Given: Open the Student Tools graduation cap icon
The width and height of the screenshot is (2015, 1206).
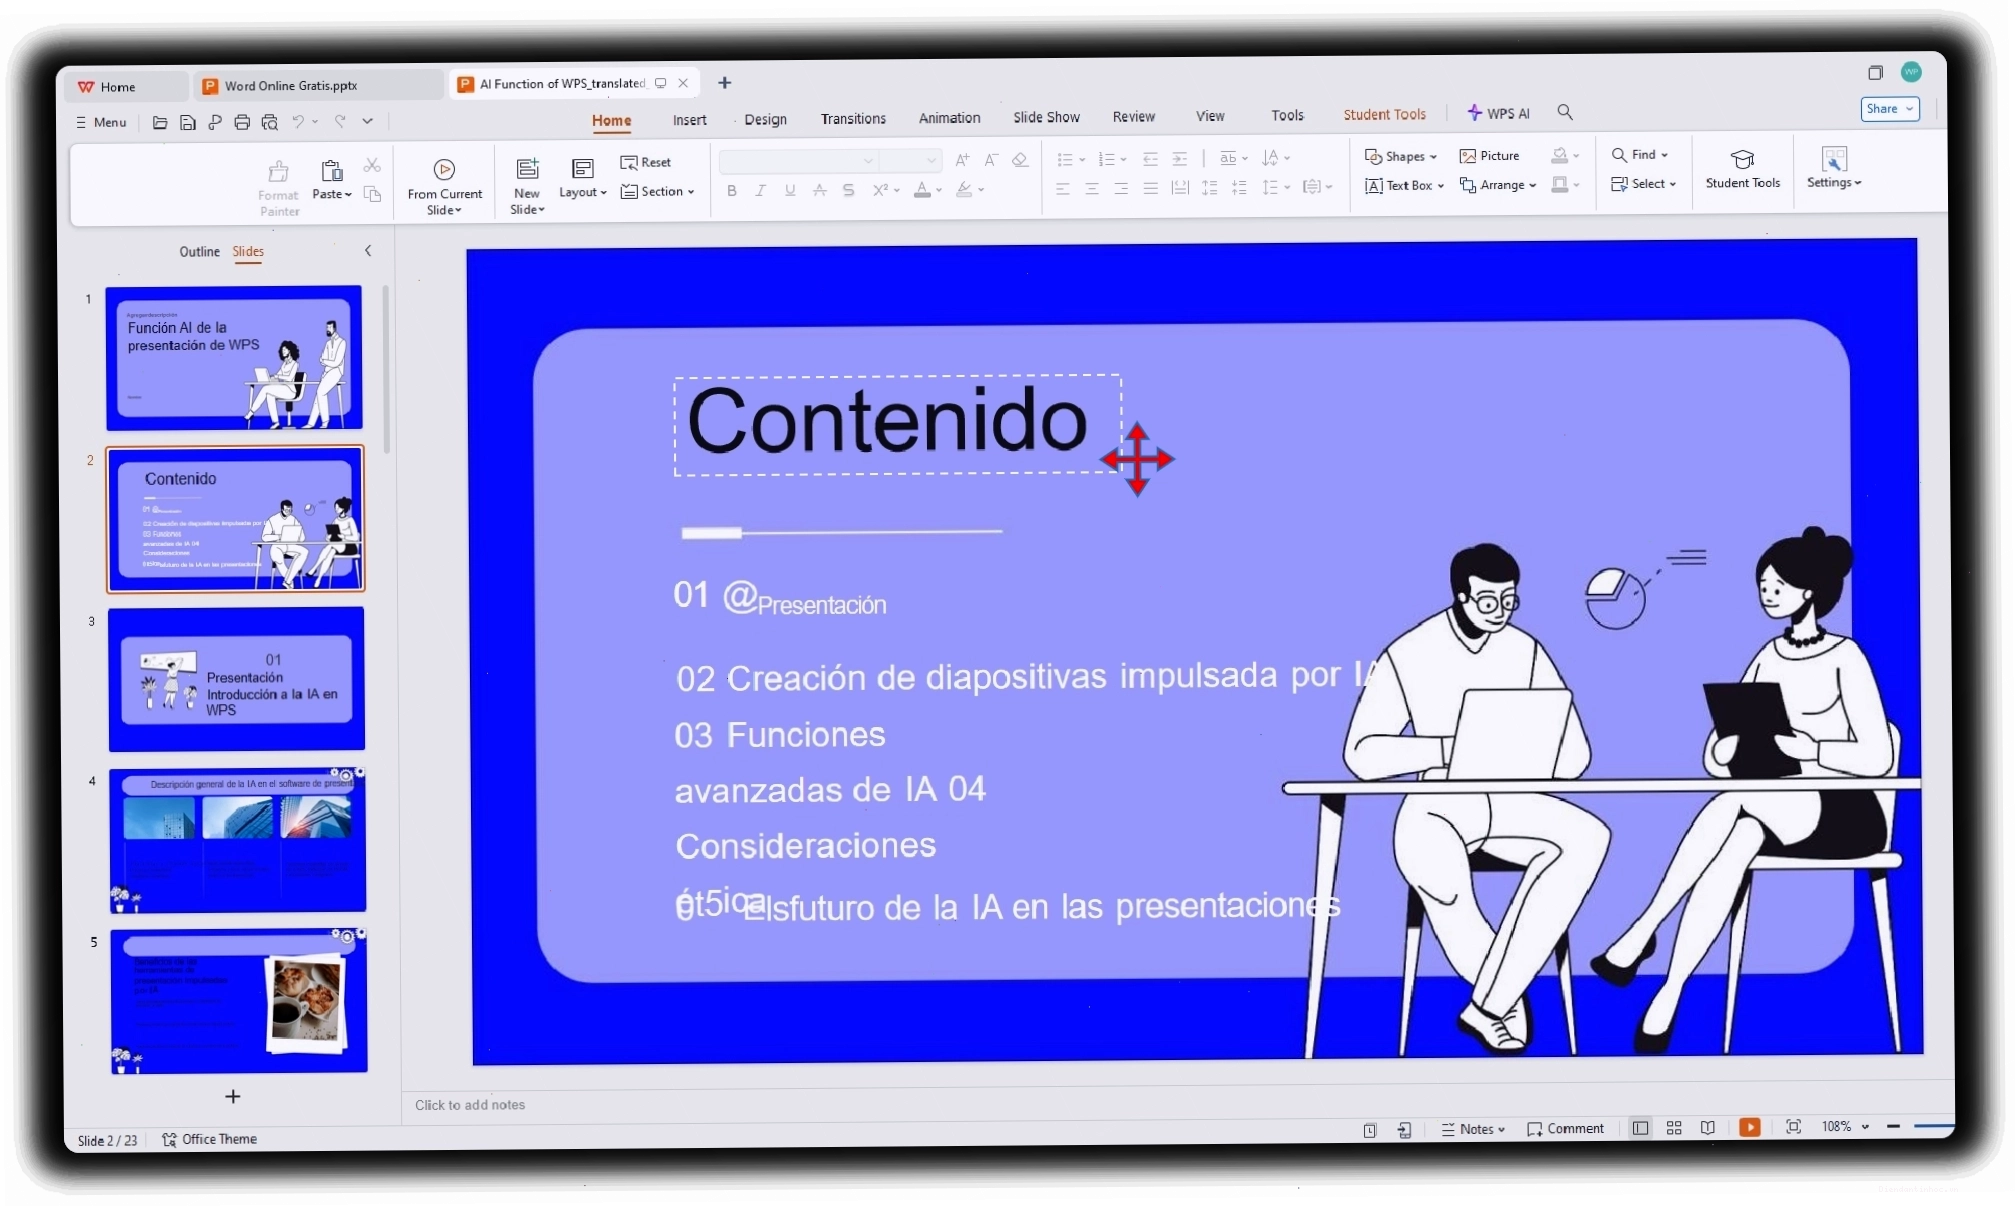Looking at the screenshot, I should point(1742,160).
